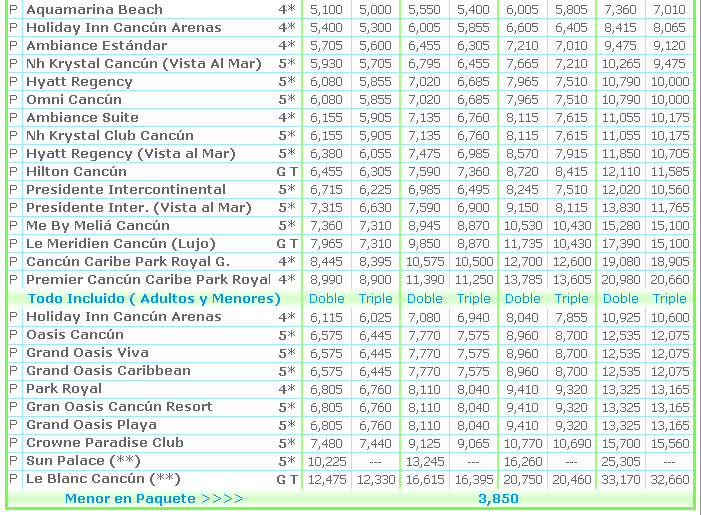Image resolution: width=701 pixels, height=515 pixels.
Task: Click the 5* rating beside Omni Cancún
Action: coord(287,100)
